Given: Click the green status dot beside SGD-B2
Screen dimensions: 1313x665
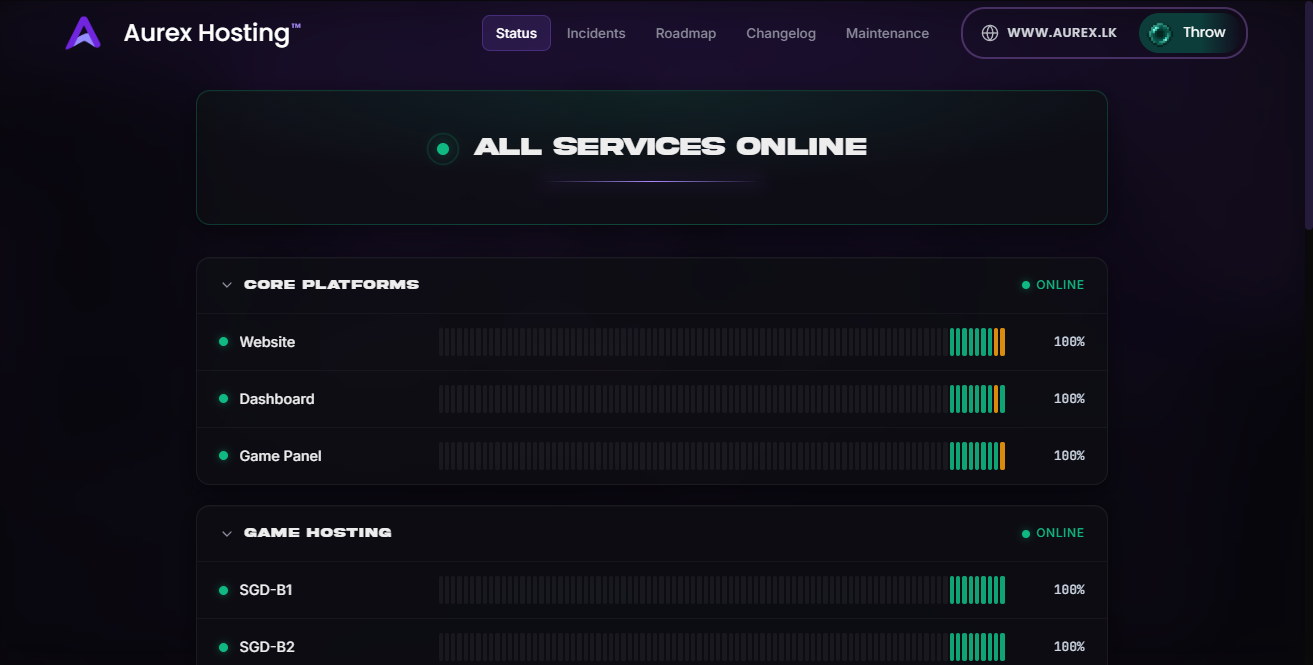Looking at the screenshot, I should pyautogui.click(x=223, y=647).
